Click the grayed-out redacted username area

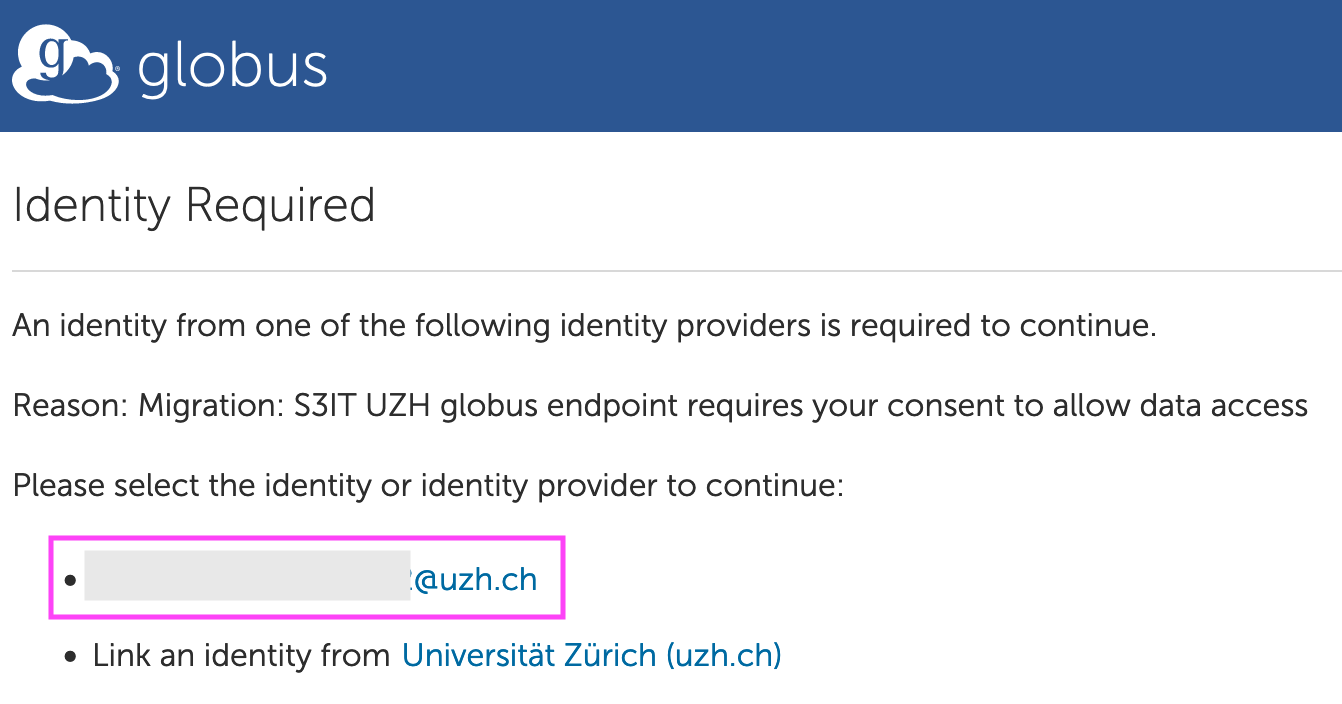click(247, 575)
